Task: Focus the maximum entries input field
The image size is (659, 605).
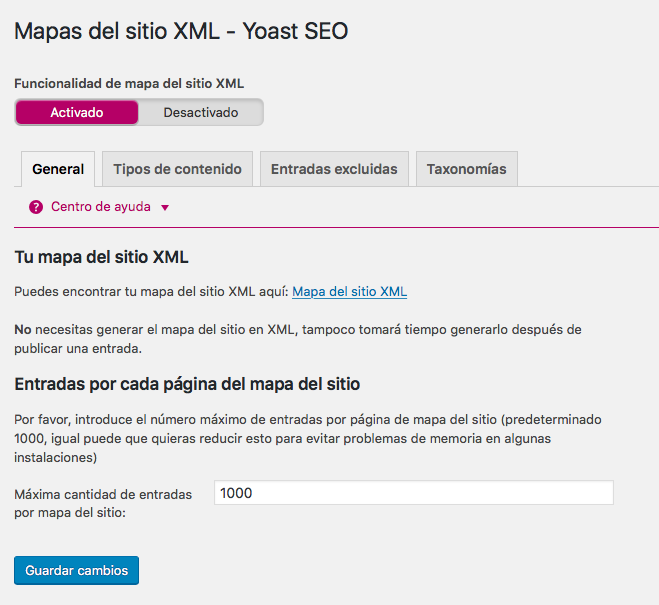Action: [413, 493]
